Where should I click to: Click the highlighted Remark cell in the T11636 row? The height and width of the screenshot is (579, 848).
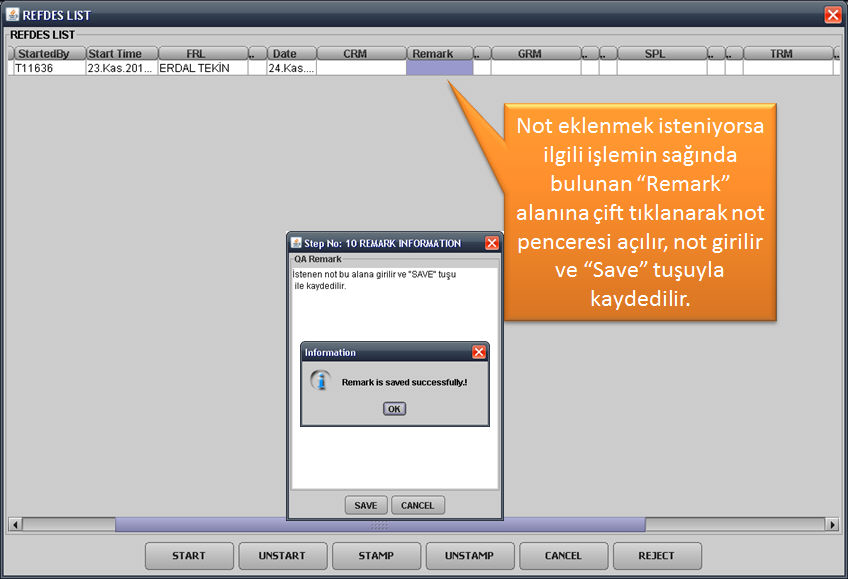coord(440,68)
